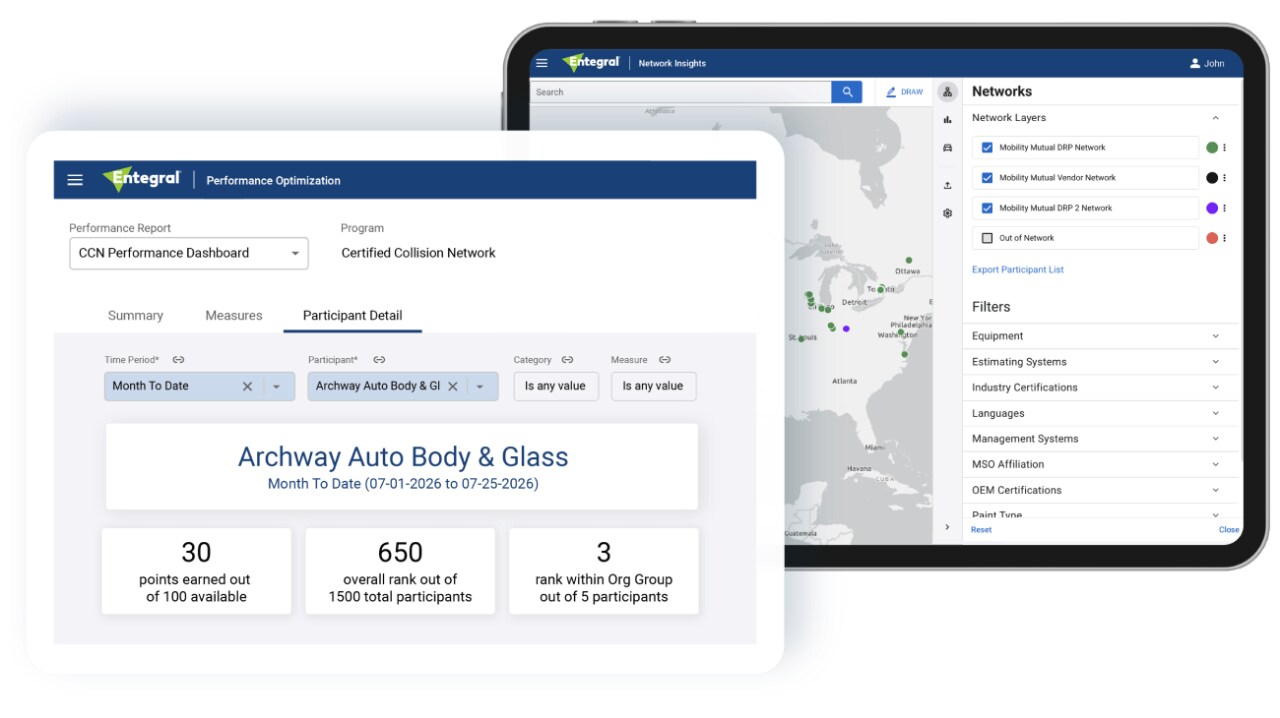Click the green map marker near Ottawa

pyautogui.click(x=909, y=259)
